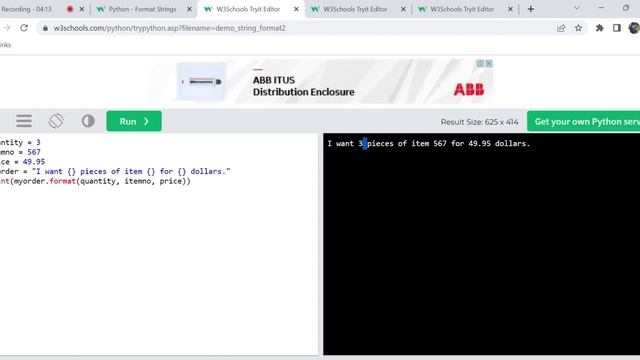Share this page via the share icon

tap(561, 28)
